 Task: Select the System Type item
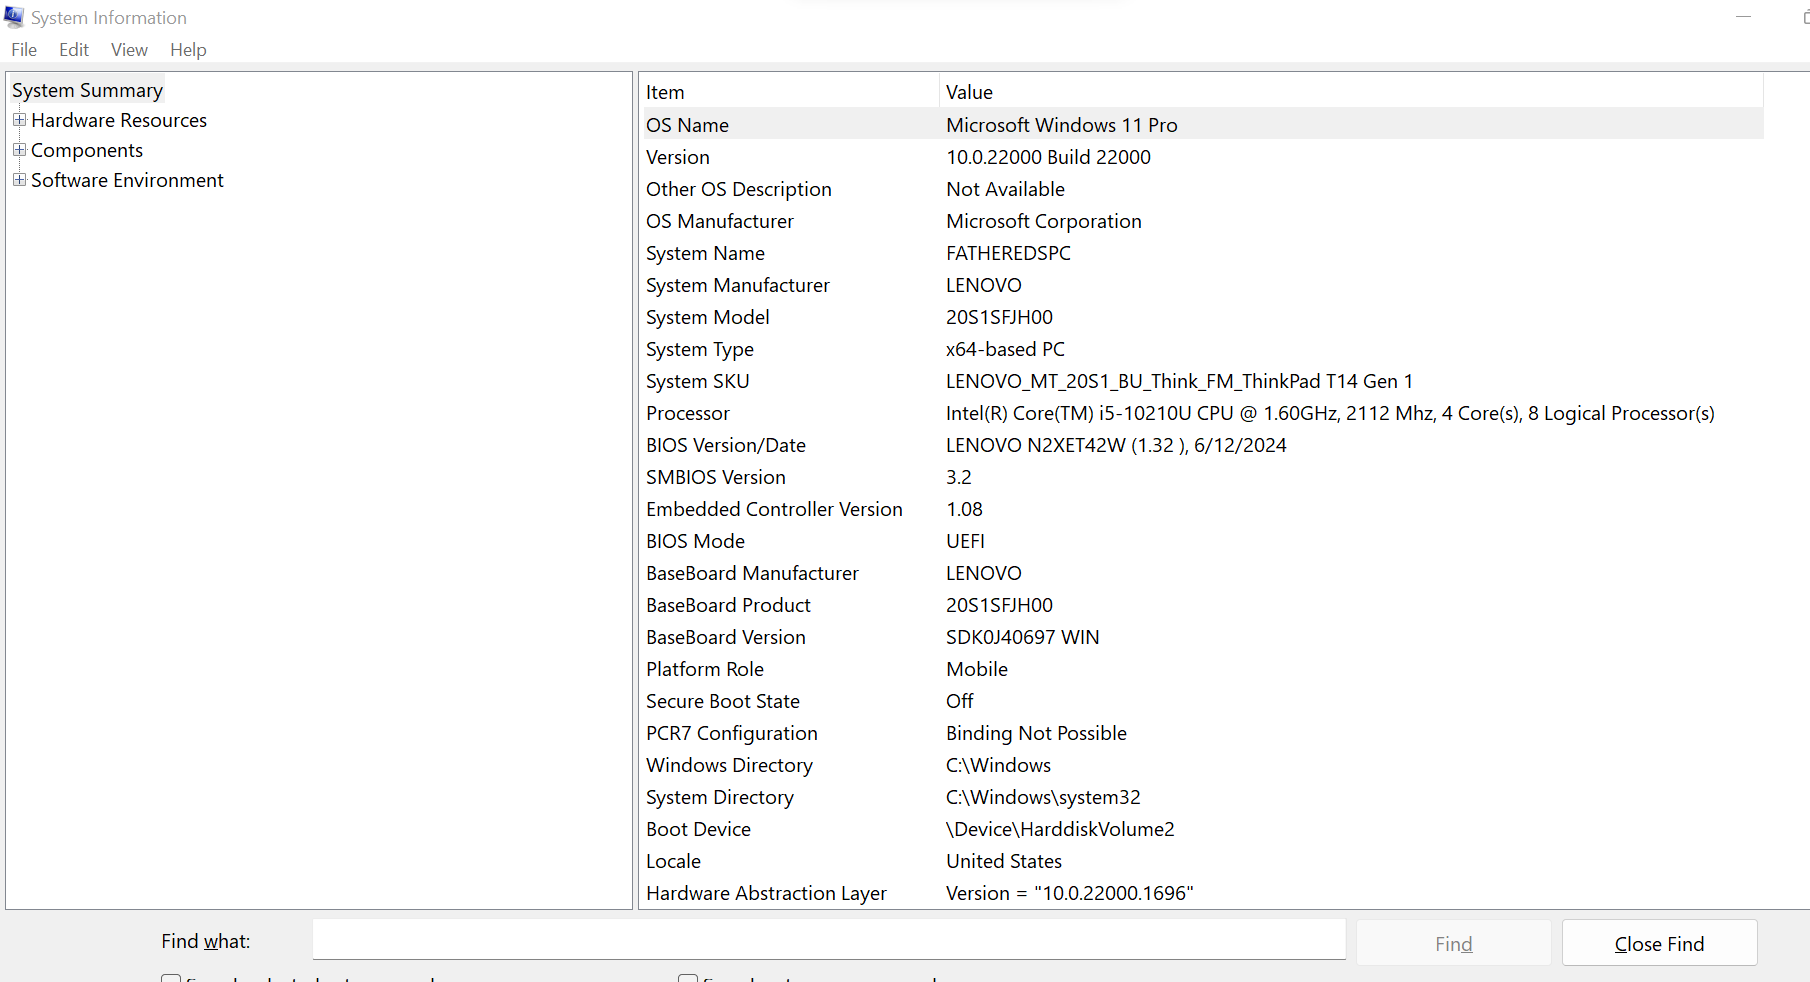700,349
